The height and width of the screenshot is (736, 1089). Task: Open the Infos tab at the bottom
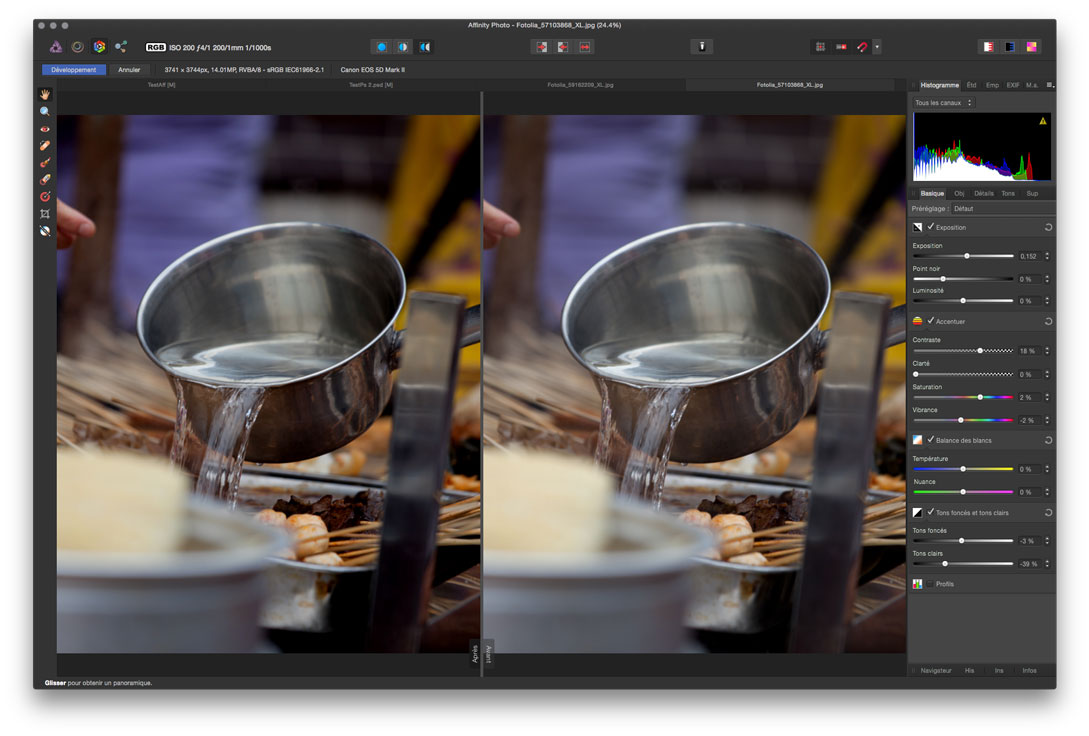pos(1029,671)
